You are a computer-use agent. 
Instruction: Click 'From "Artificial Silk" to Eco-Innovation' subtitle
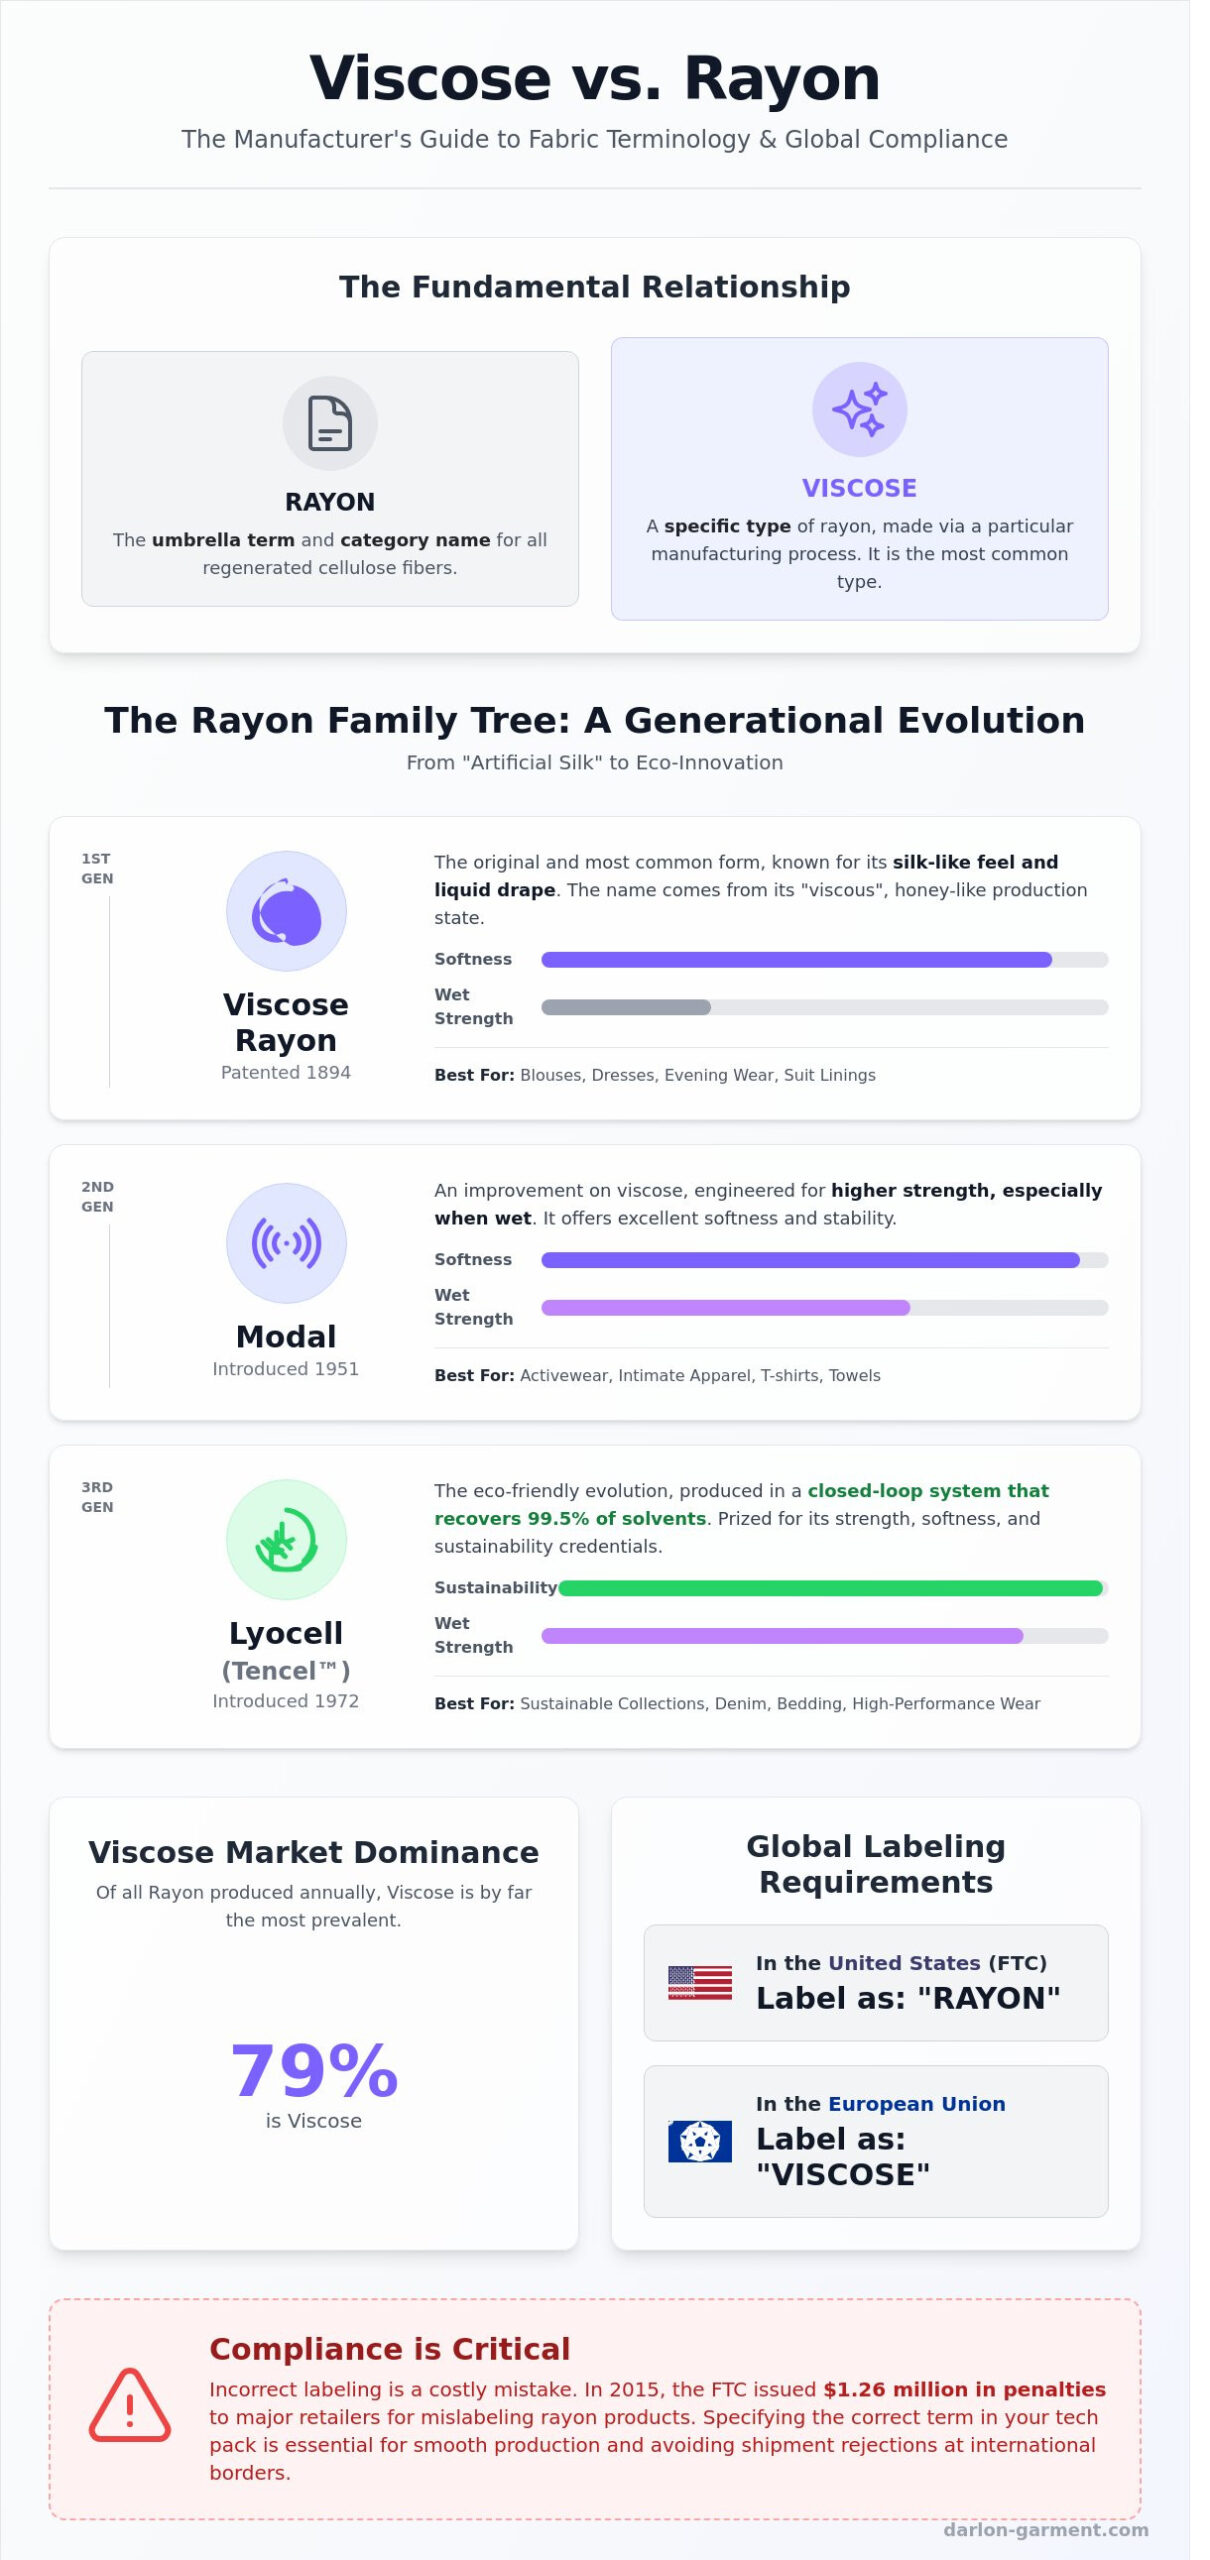pyautogui.click(x=595, y=762)
